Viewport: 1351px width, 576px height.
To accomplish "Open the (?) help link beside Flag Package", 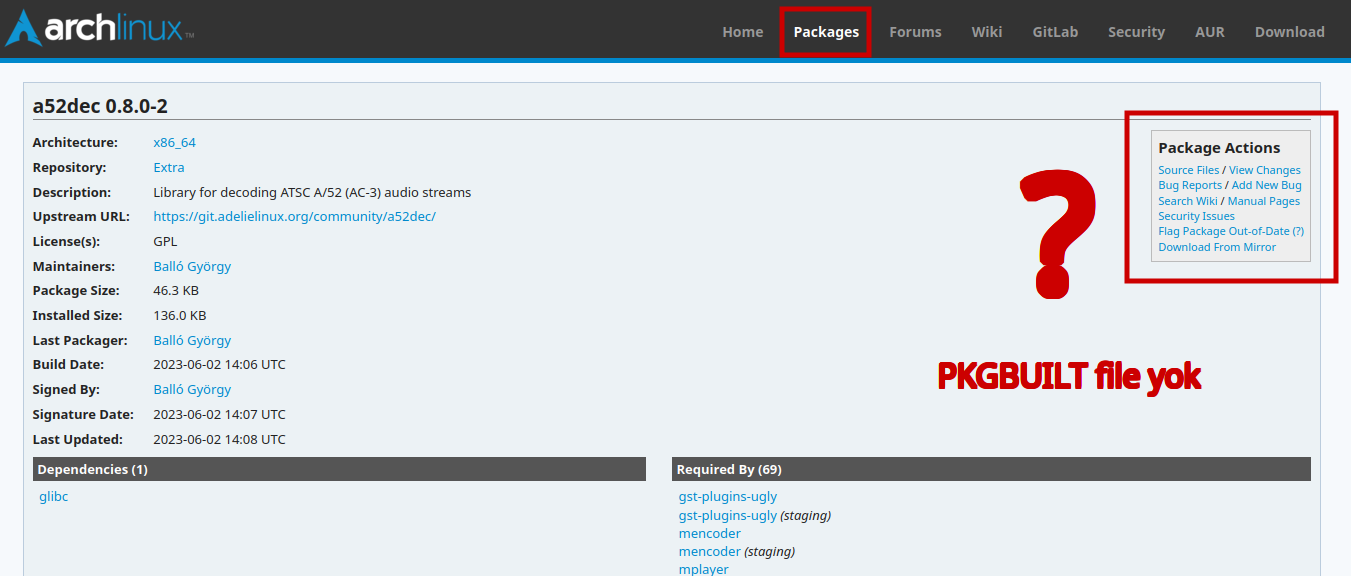I will [1298, 231].
